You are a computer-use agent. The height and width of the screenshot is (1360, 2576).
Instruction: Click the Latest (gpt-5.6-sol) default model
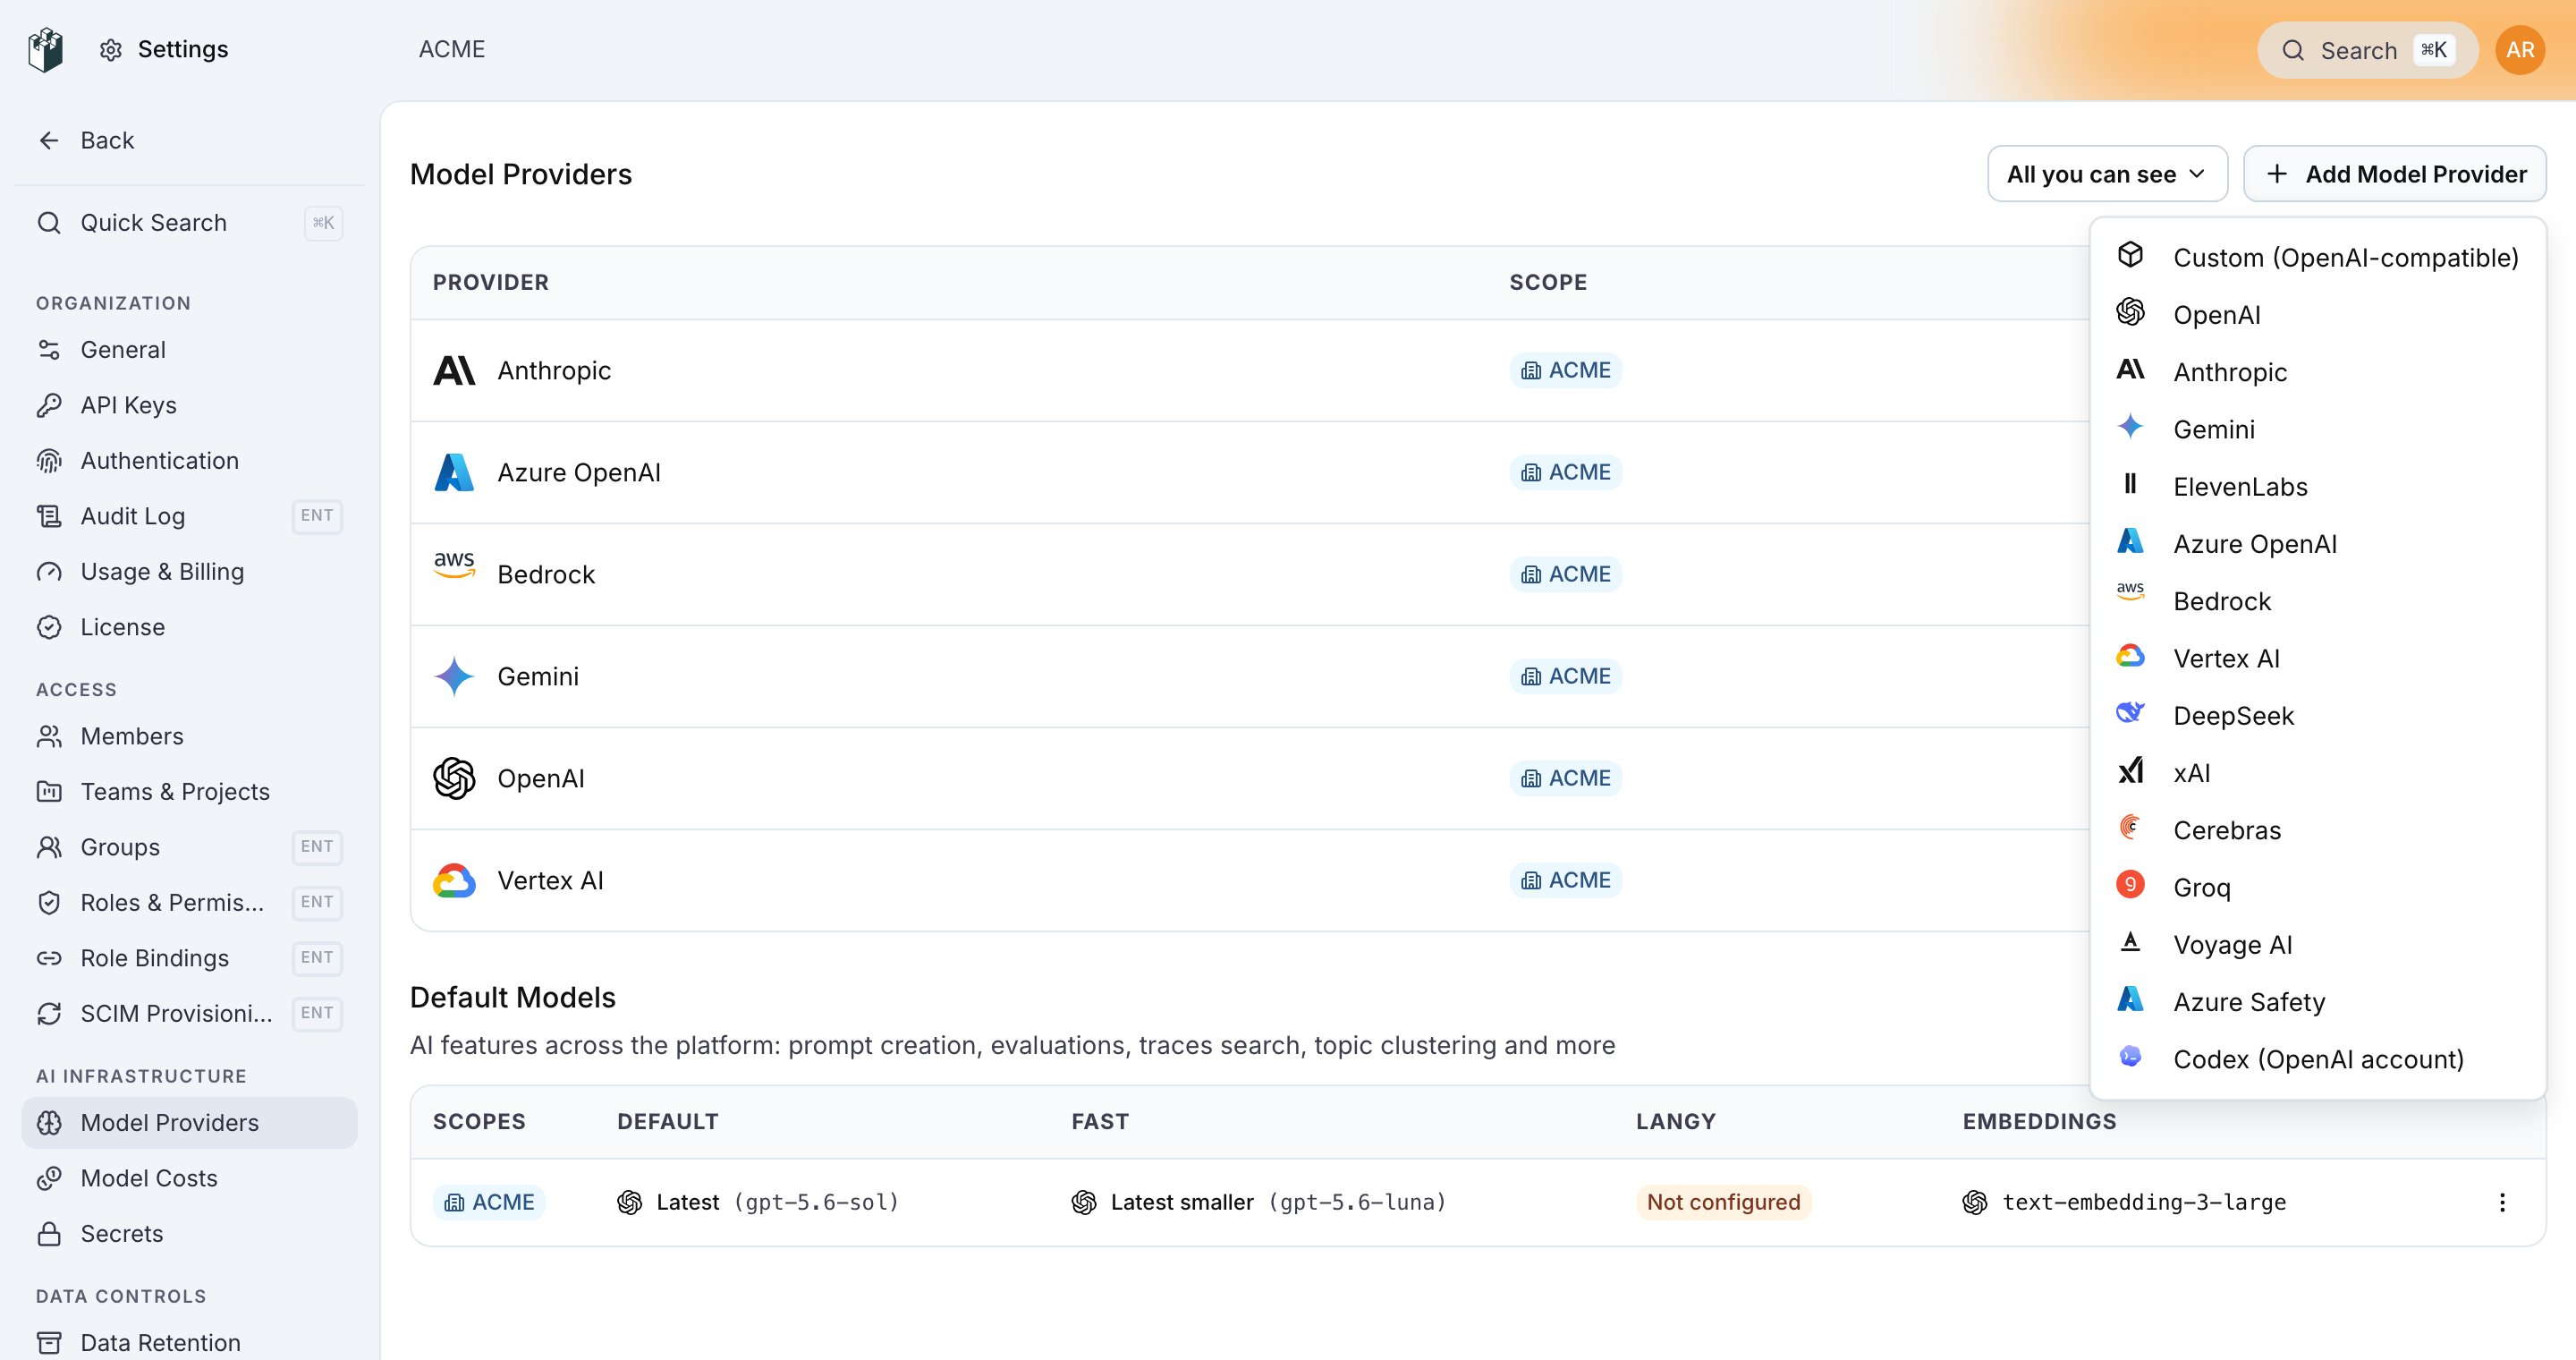pyautogui.click(x=758, y=1203)
